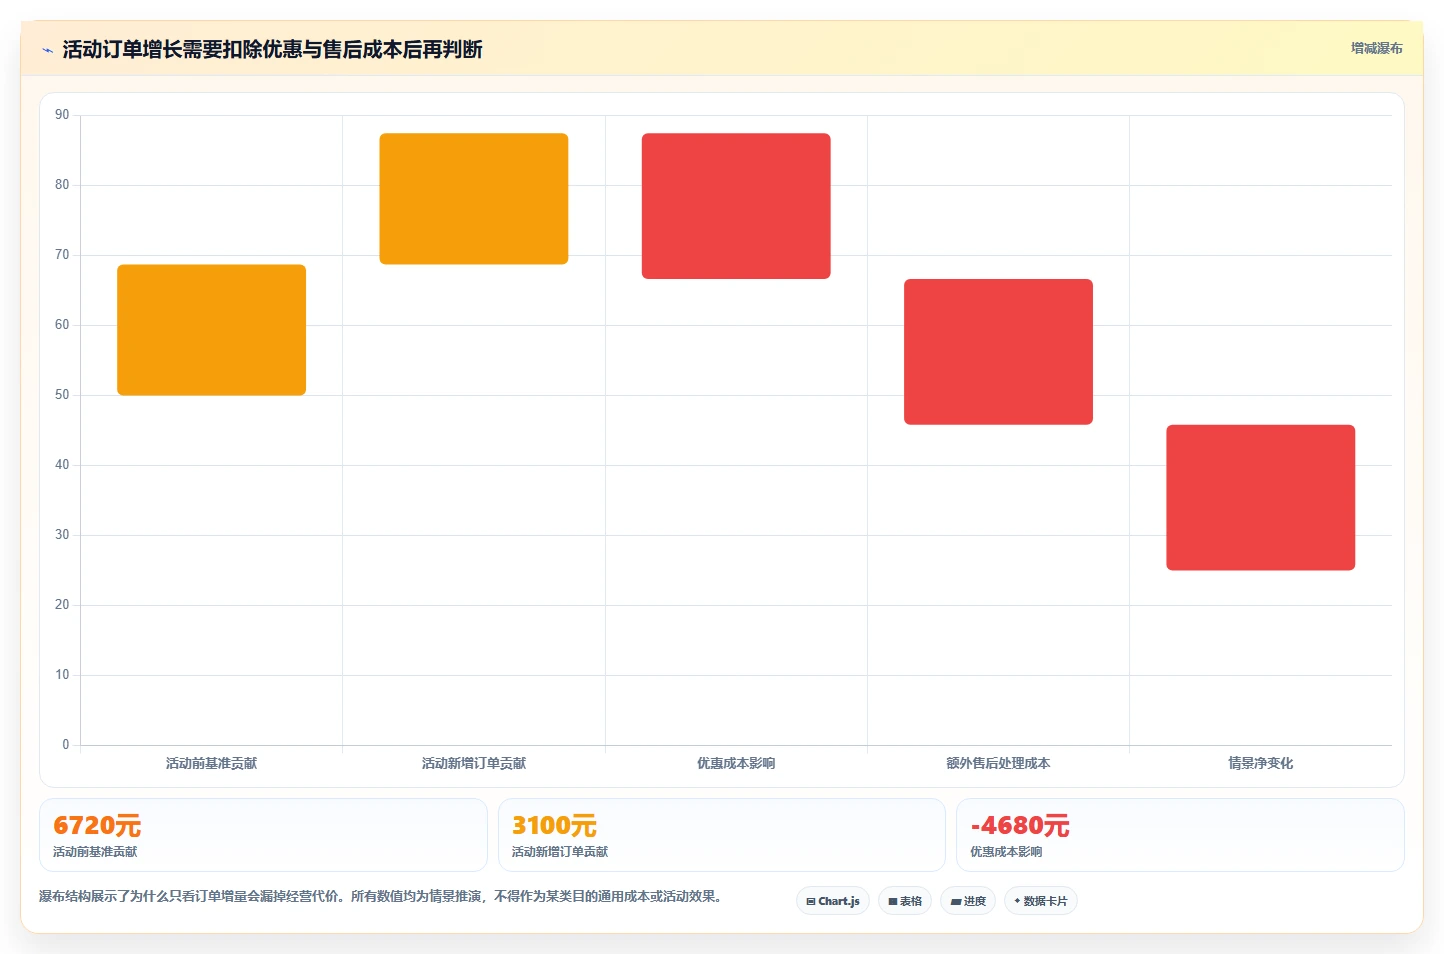Screen dimensions: 1444x954
Task: Click axis label 优惠成本影响 under the chart
Action: coord(736,763)
